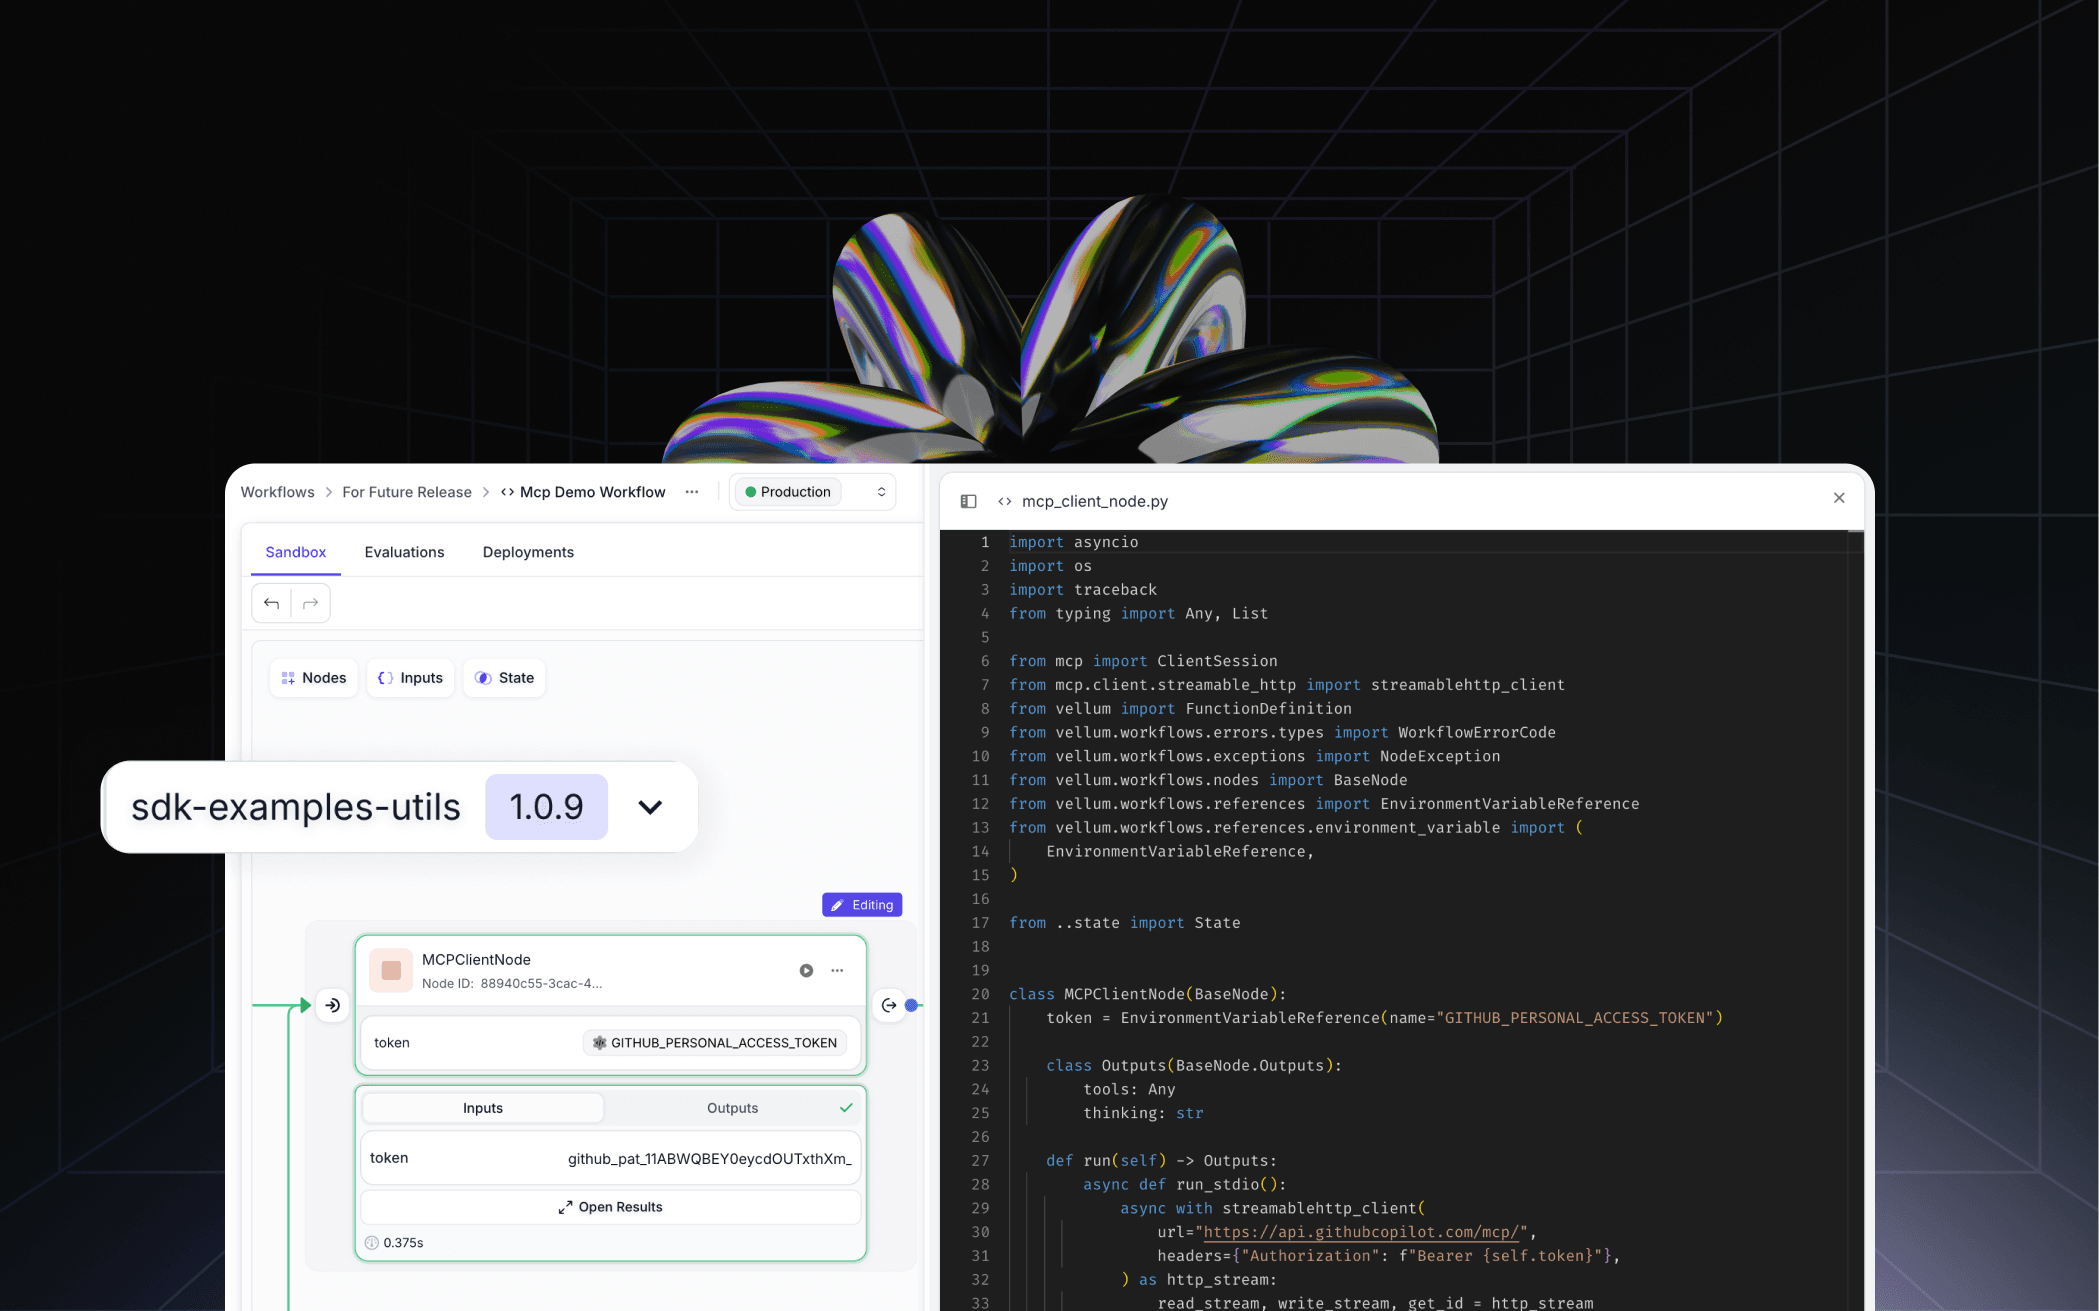Image resolution: width=2099 pixels, height=1311 pixels.
Task: Open the MCPClientNode ellipsis menu
Action: point(837,970)
